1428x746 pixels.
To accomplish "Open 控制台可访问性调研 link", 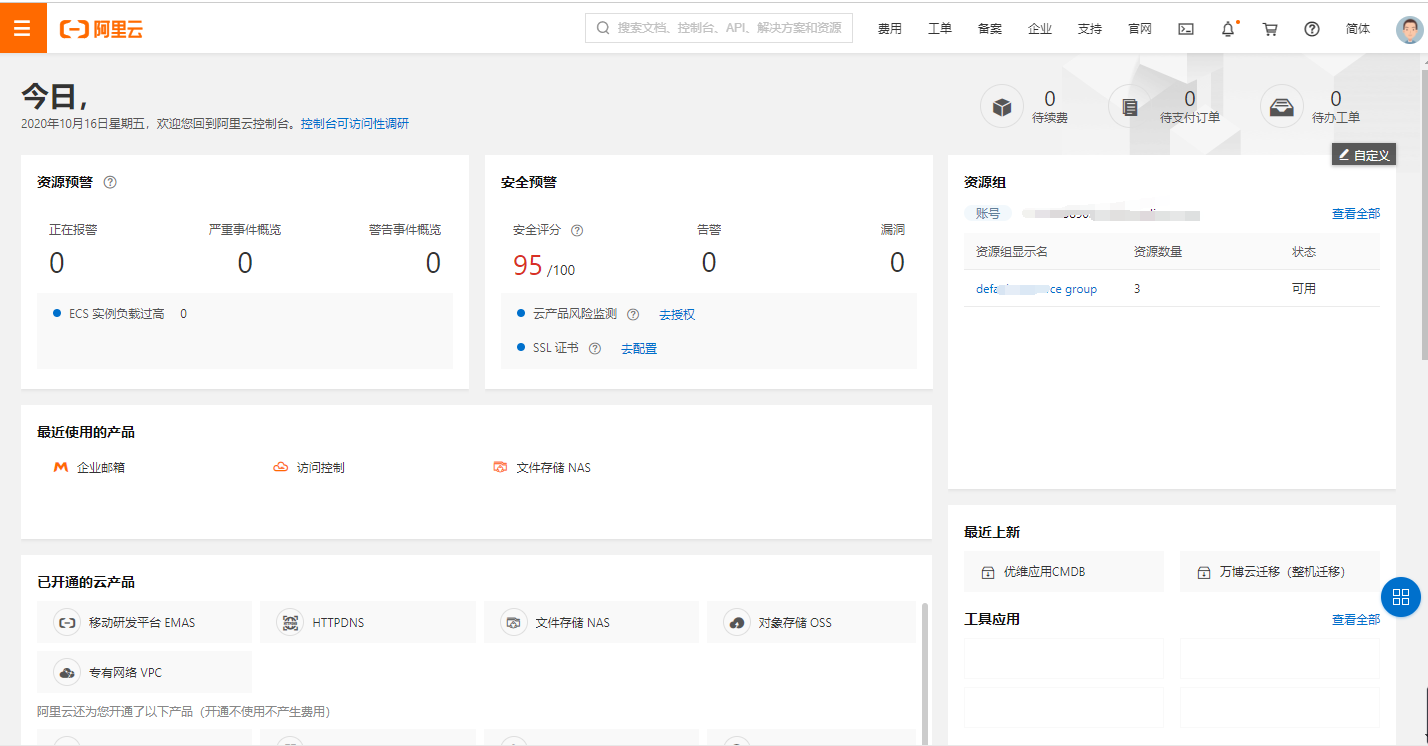I will point(355,124).
